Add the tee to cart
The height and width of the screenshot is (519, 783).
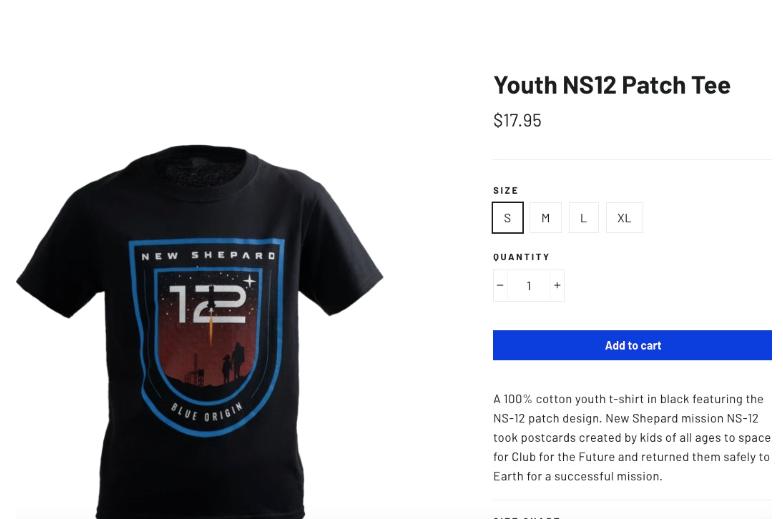click(x=632, y=345)
